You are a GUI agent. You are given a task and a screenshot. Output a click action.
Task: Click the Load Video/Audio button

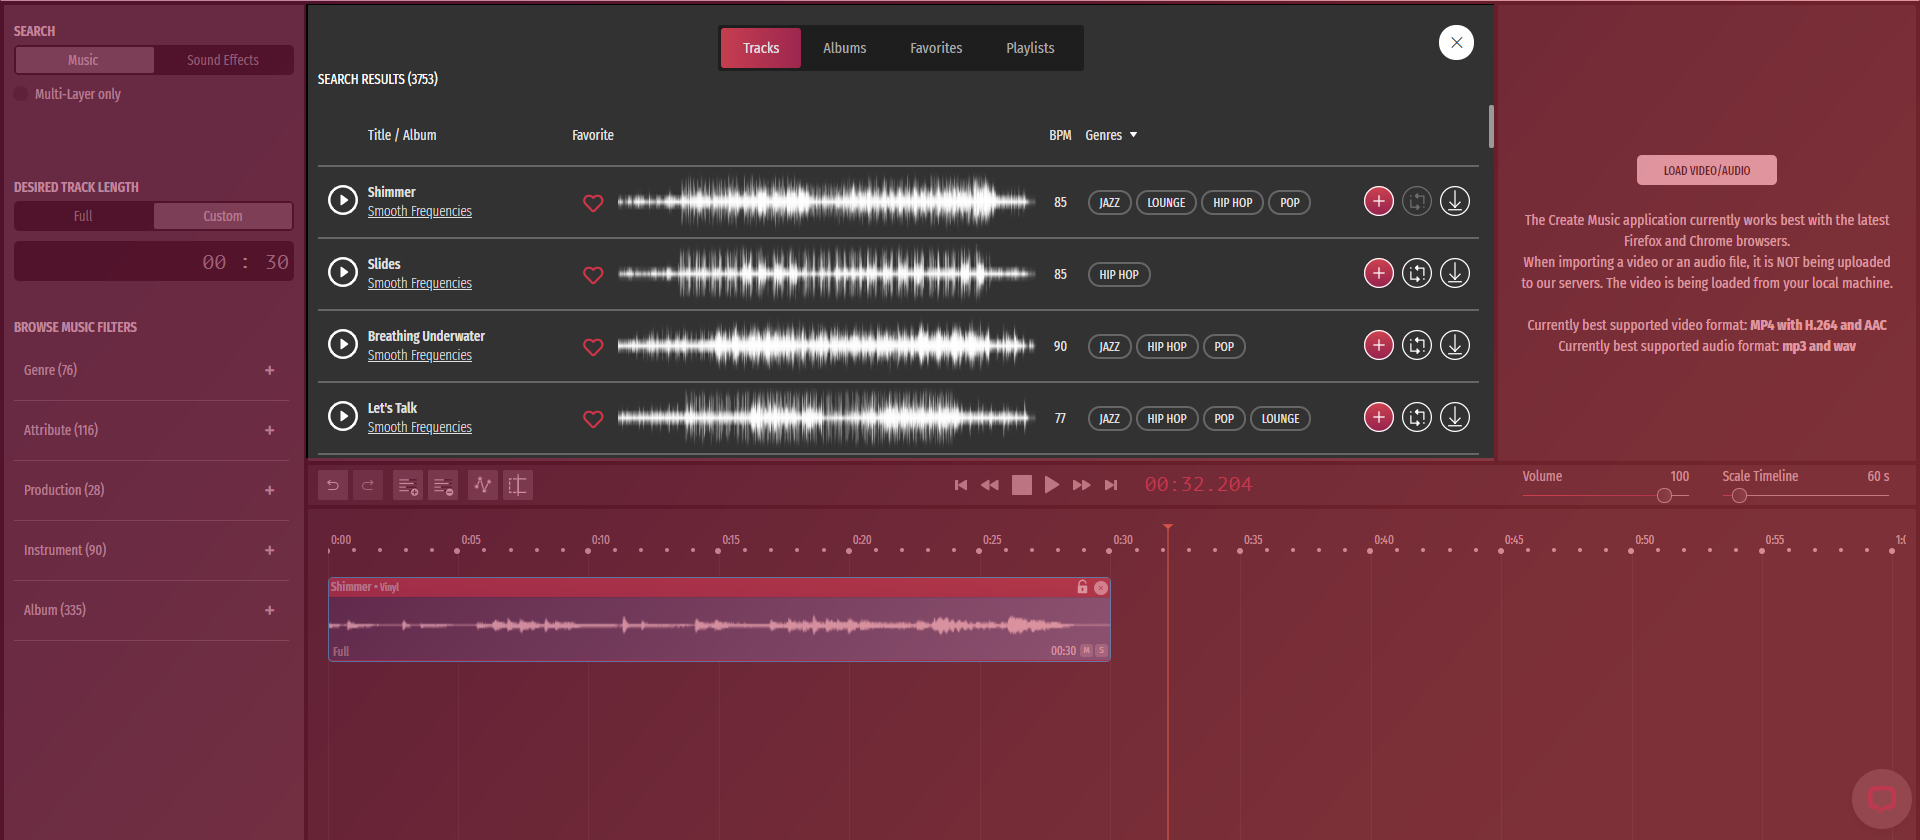click(x=1707, y=170)
